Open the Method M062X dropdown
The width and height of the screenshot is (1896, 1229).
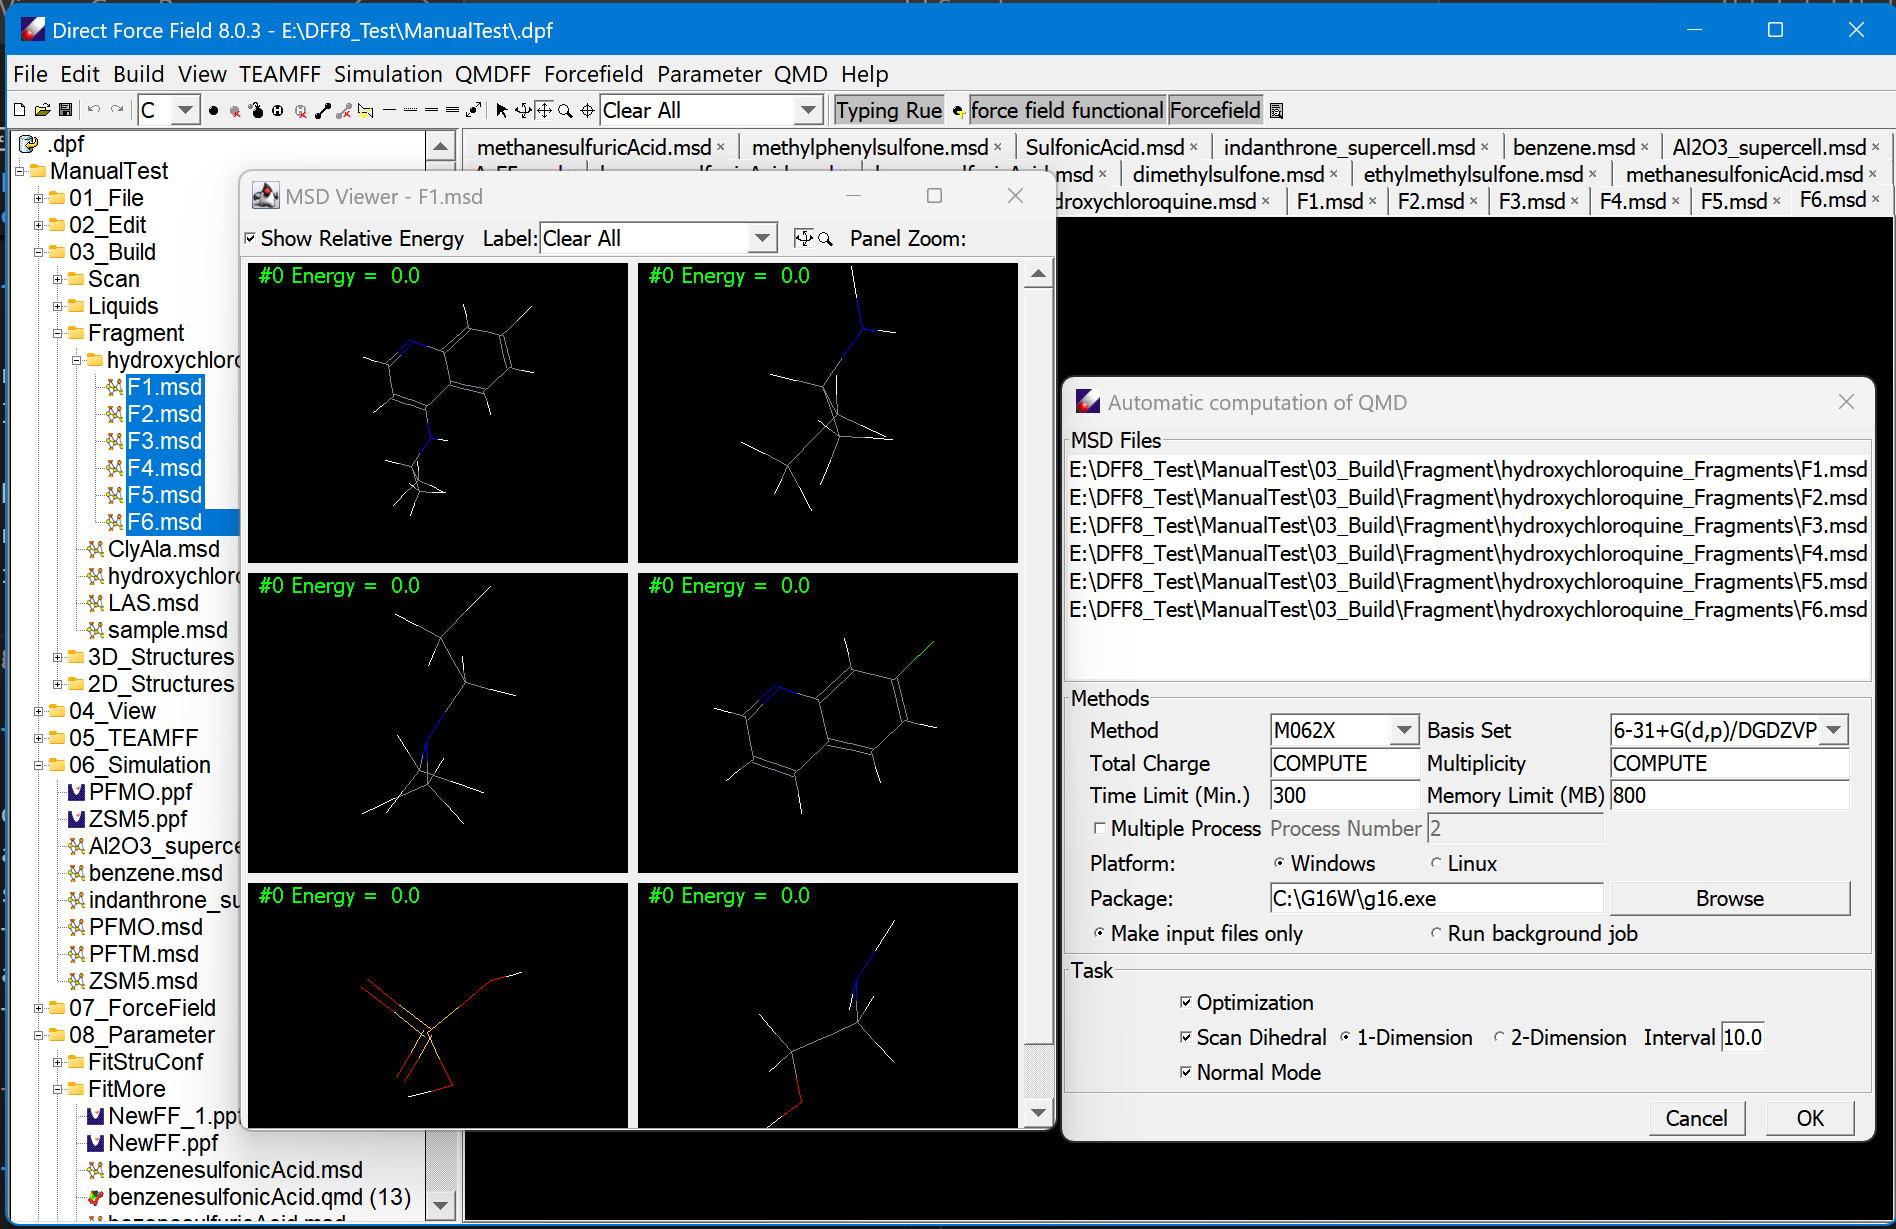(1404, 730)
